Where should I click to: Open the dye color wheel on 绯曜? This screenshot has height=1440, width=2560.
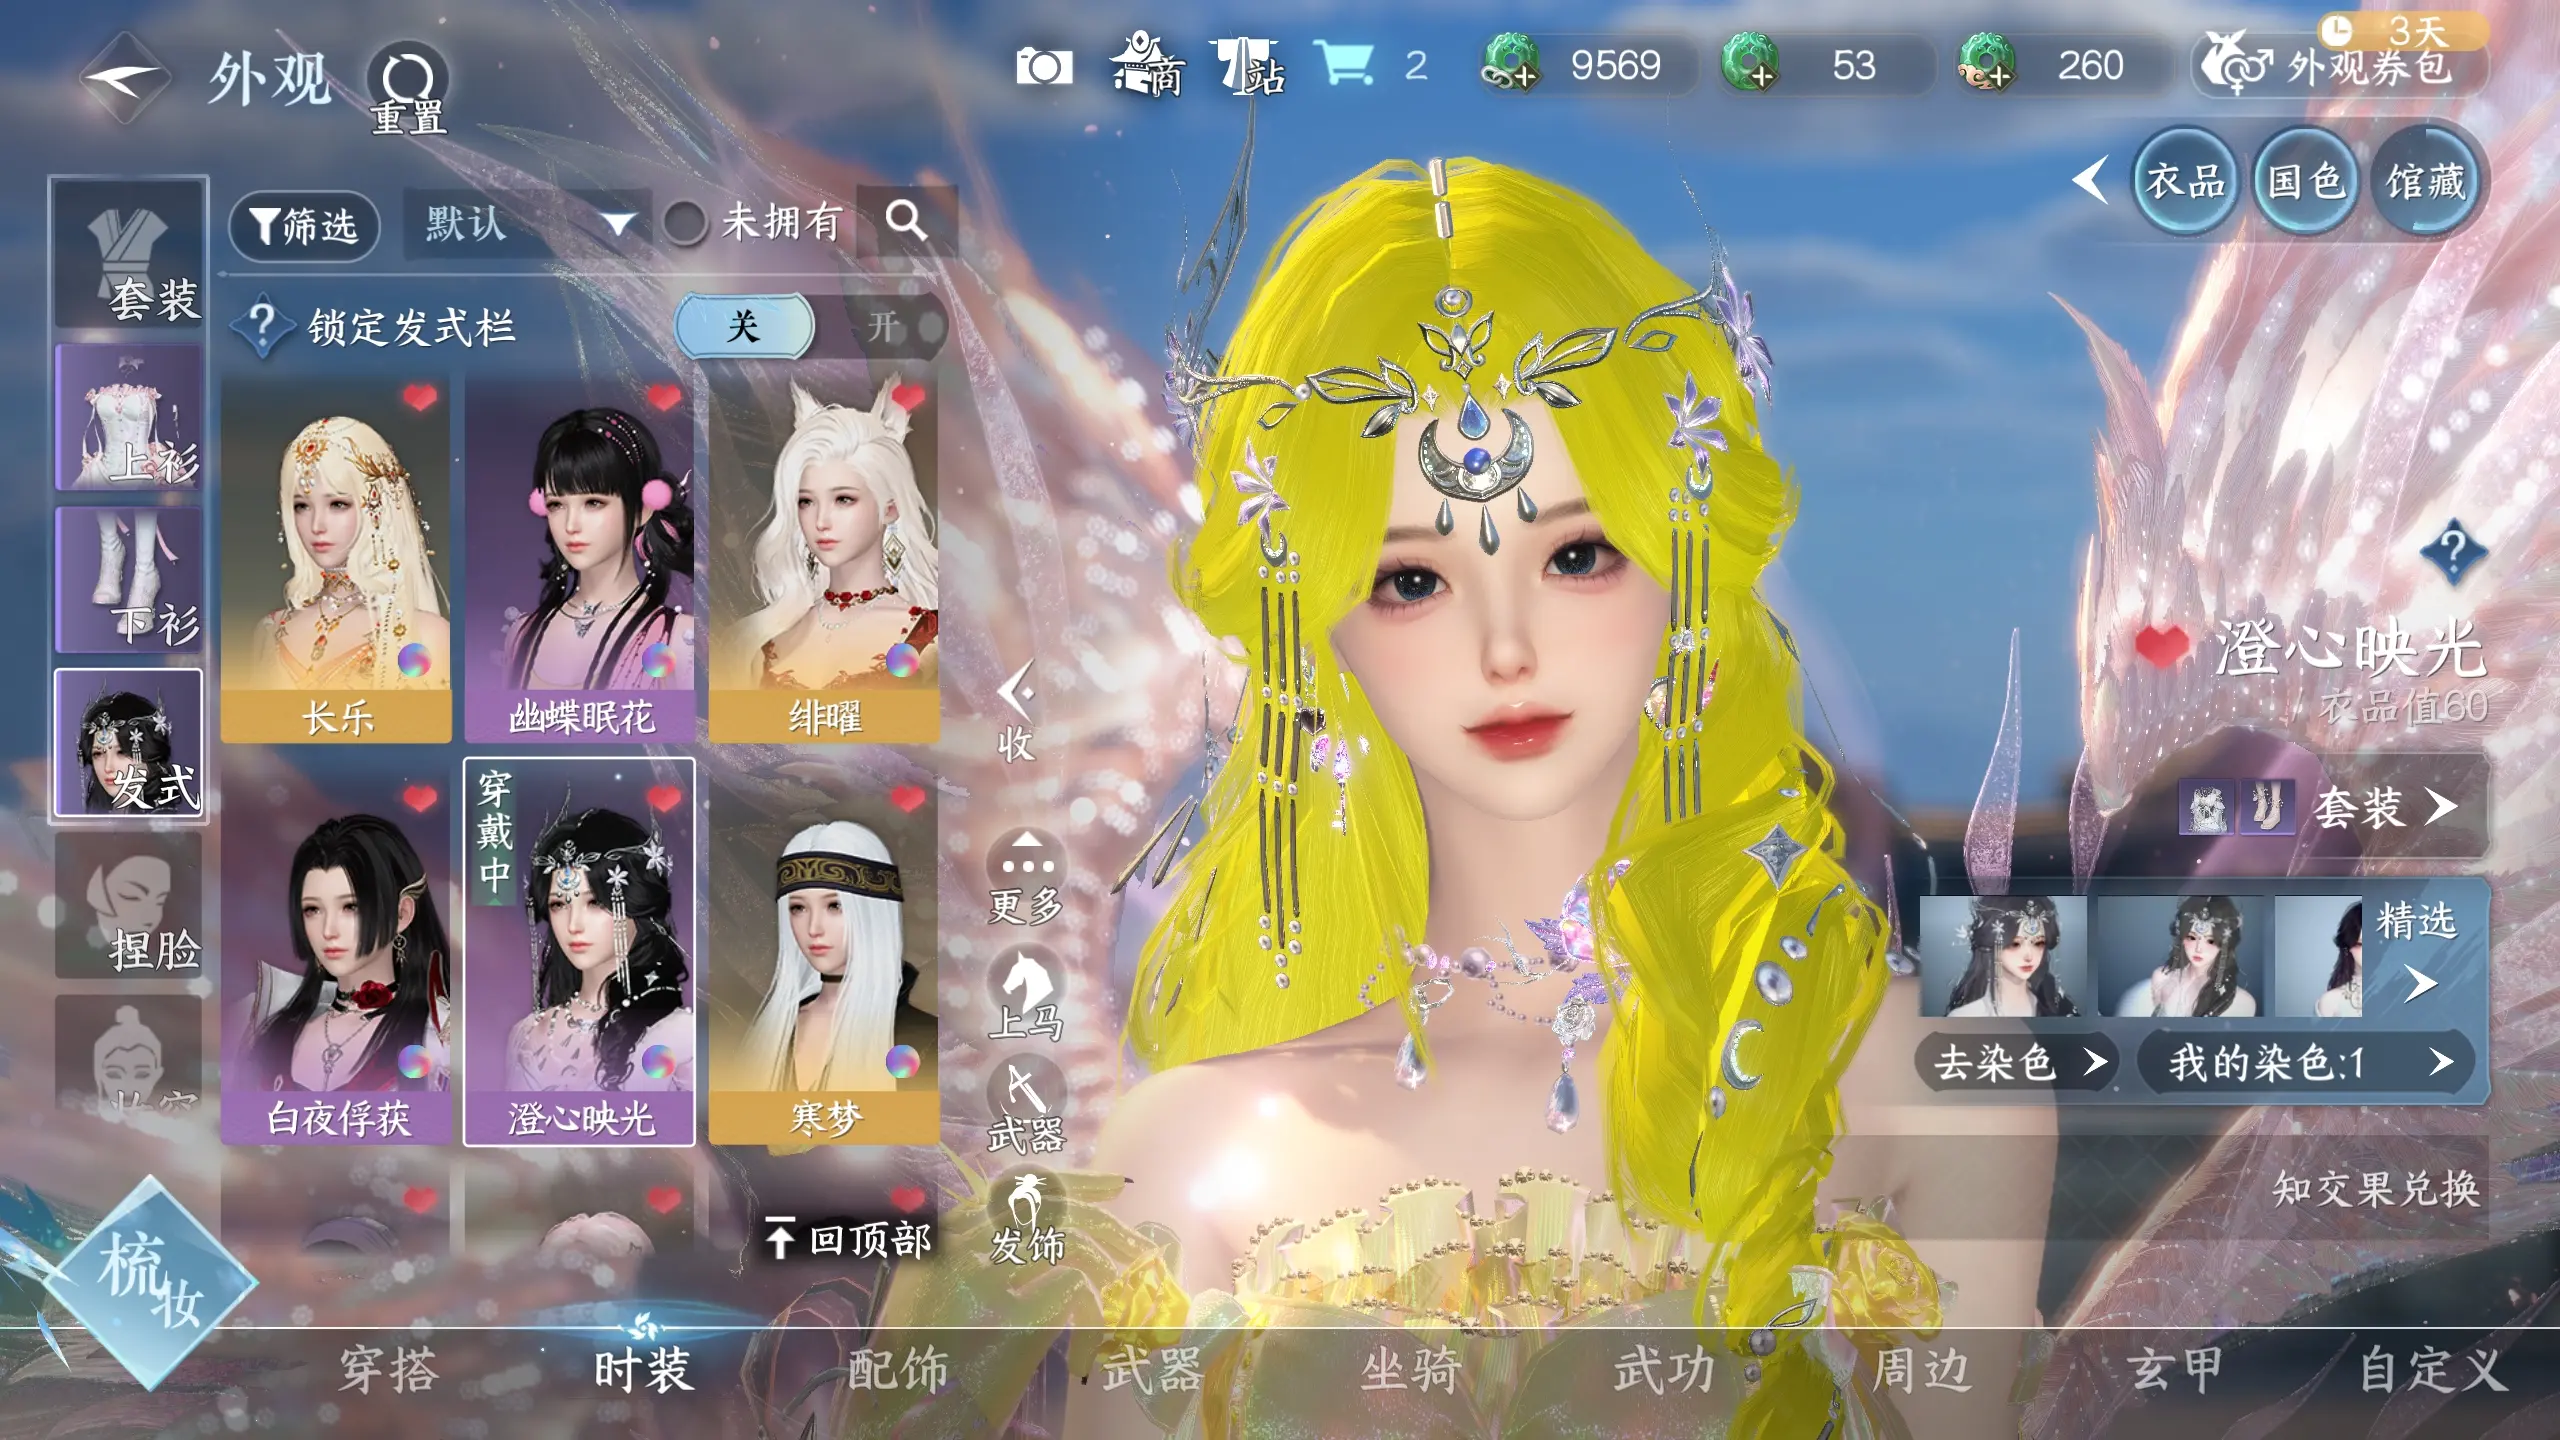pos(902,660)
